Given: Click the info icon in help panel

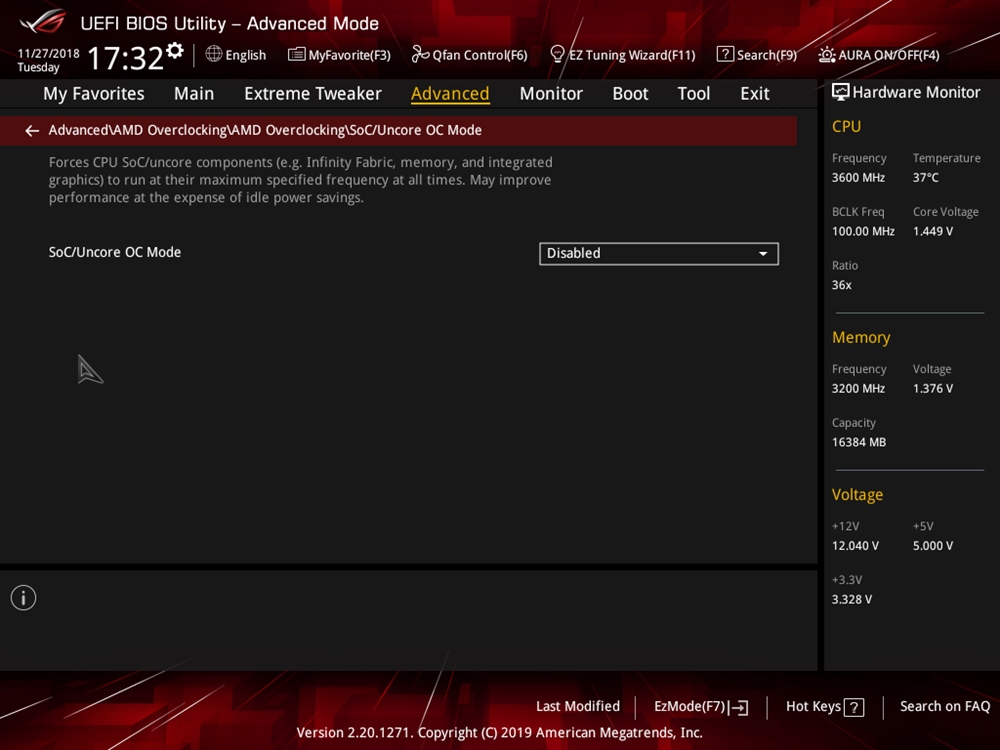Looking at the screenshot, I should pos(24,598).
